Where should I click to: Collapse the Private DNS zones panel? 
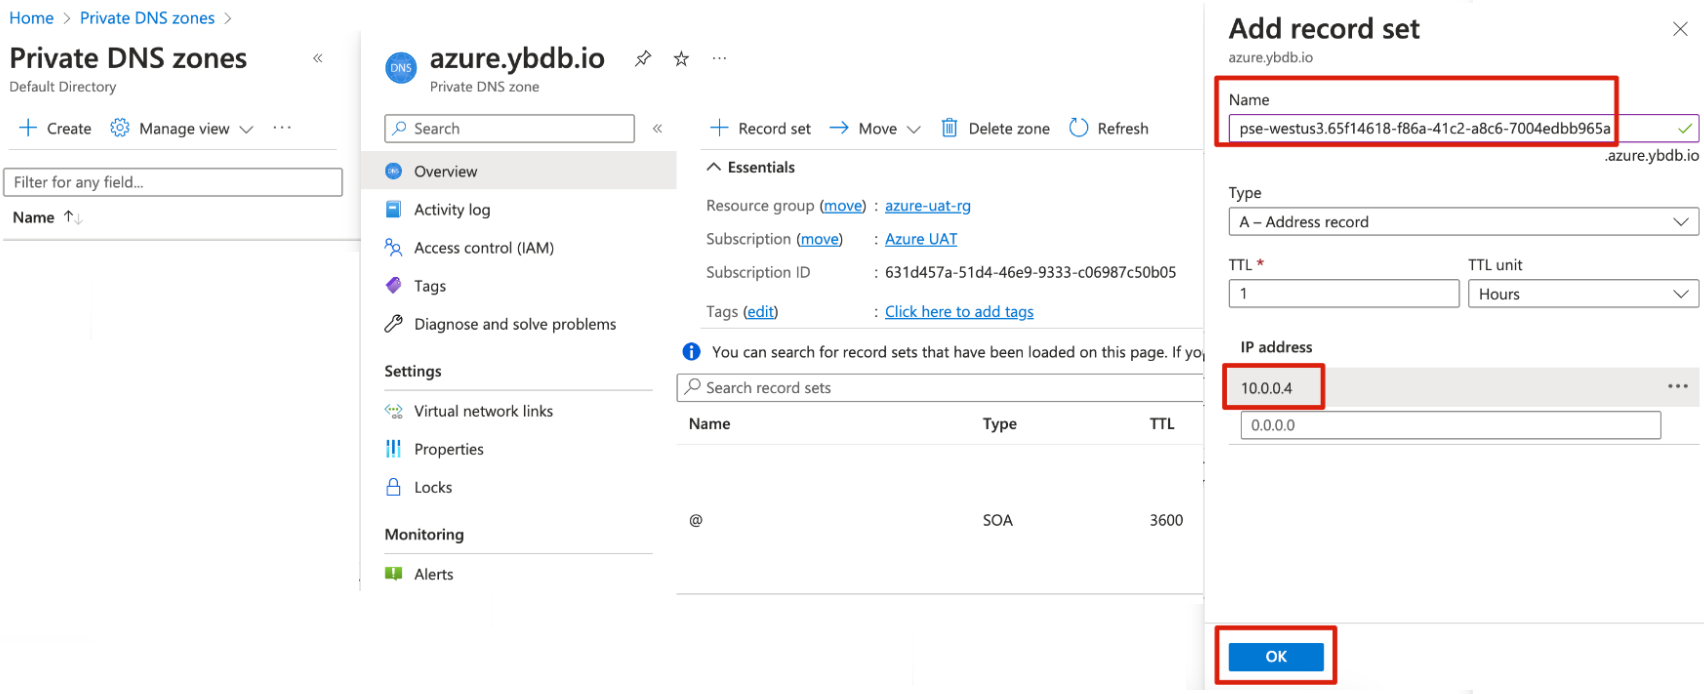[x=318, y=58]
